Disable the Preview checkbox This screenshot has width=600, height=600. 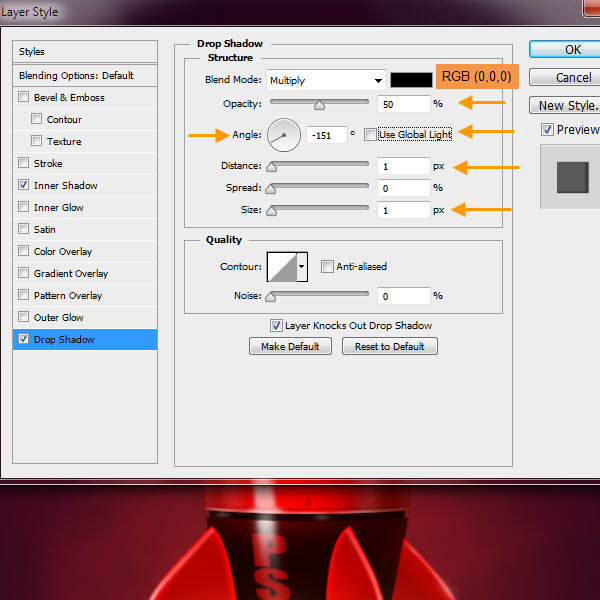[547, 130]
